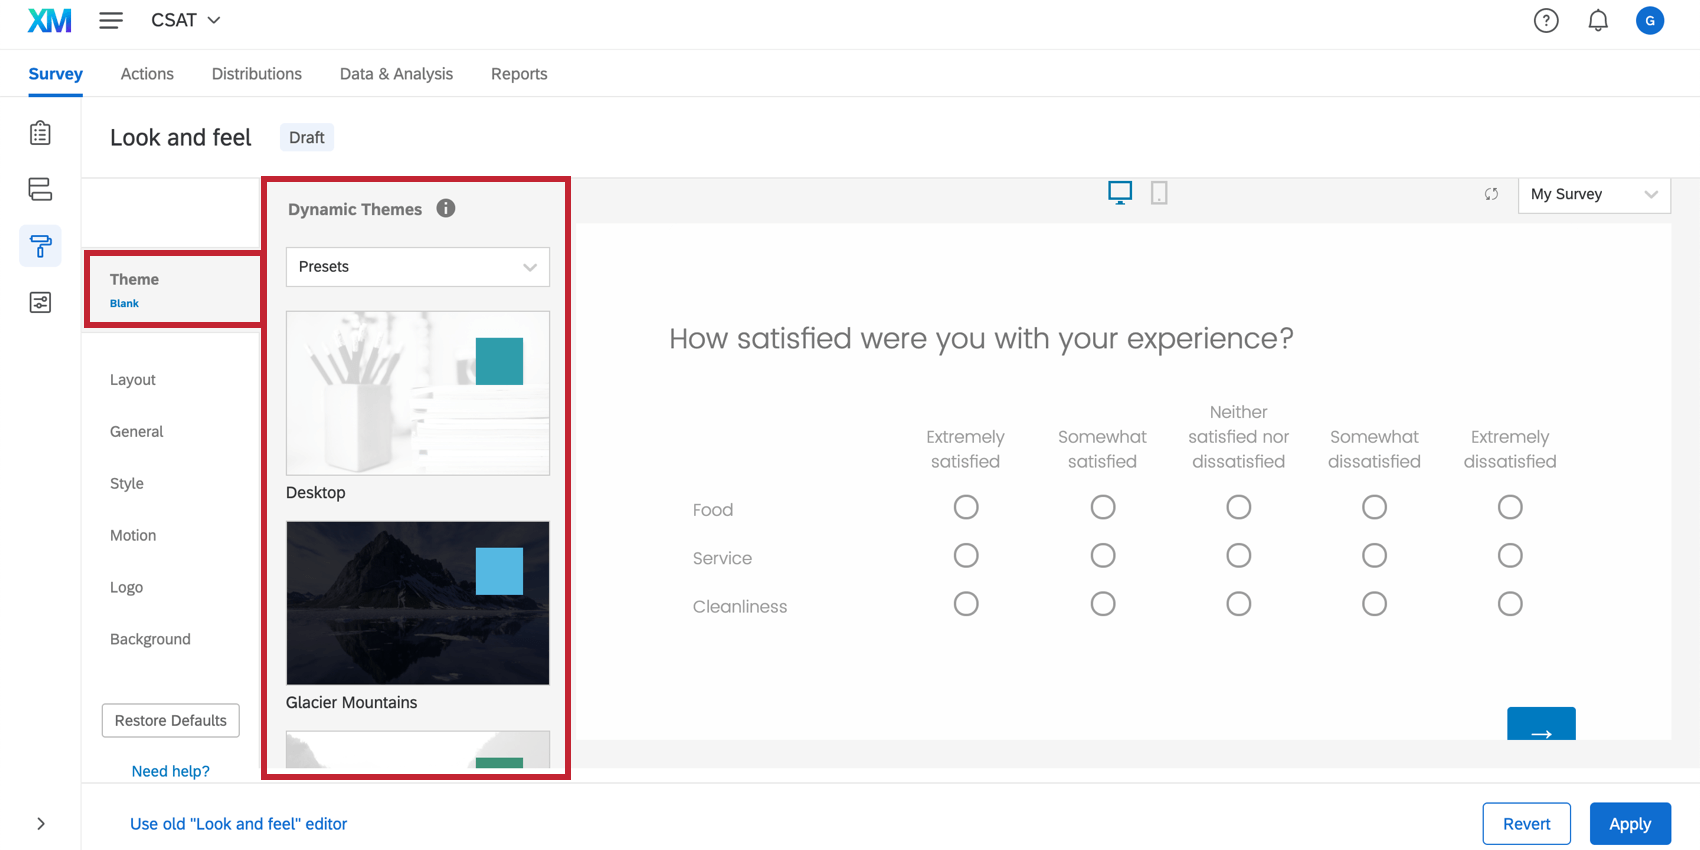Open the Data & Analysis tab

(396, 74)
